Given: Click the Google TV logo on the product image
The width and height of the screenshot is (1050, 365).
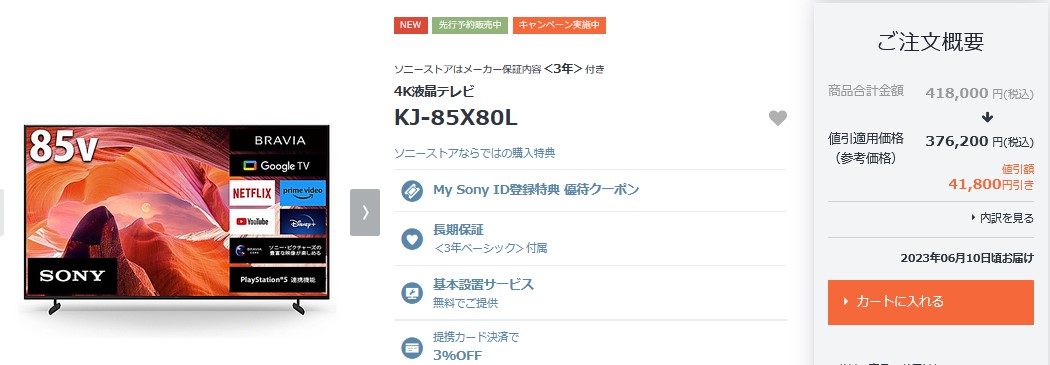Looking at the screenshot, I should click(x=279, y=165).
